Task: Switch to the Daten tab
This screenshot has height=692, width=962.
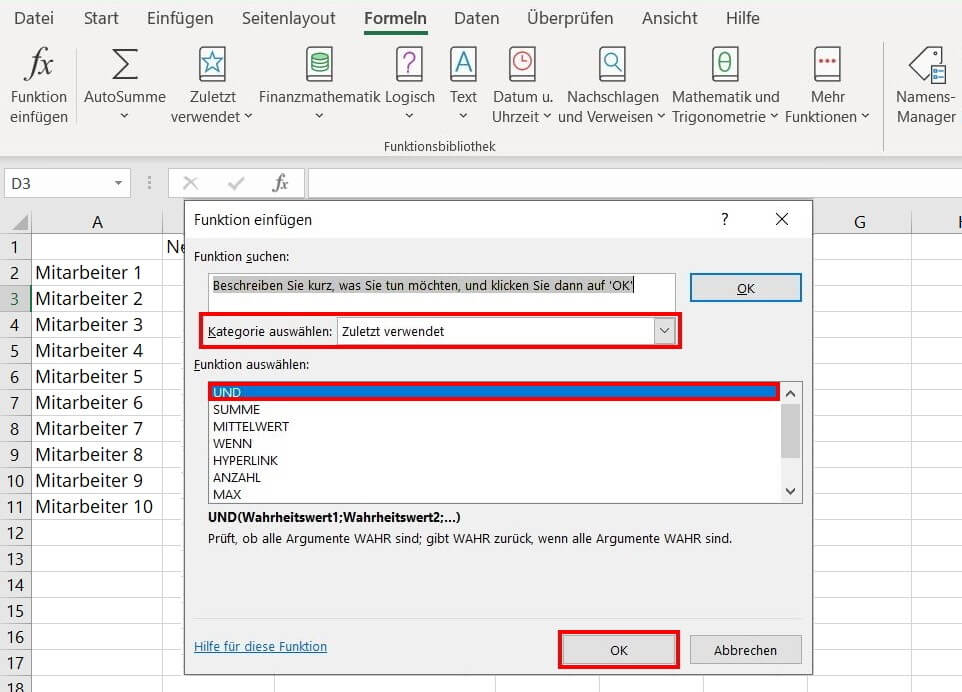Action: click(x=477, y=18)
